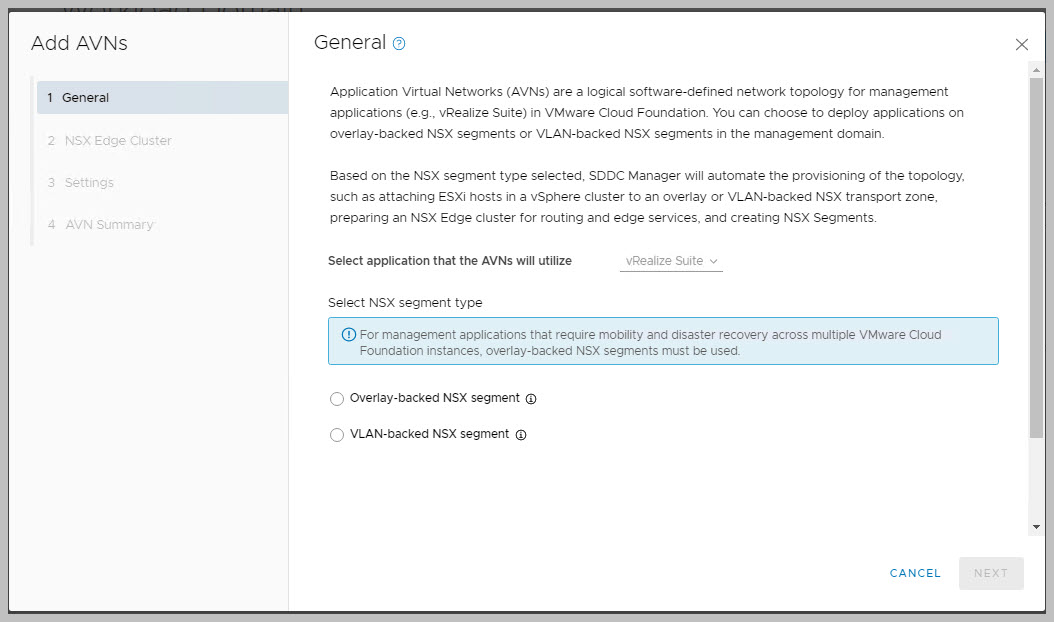Viewport: 1054px width, 622px height.
Task: Go to step 4 AVN Summary
Action: click(x=109, y=225)
